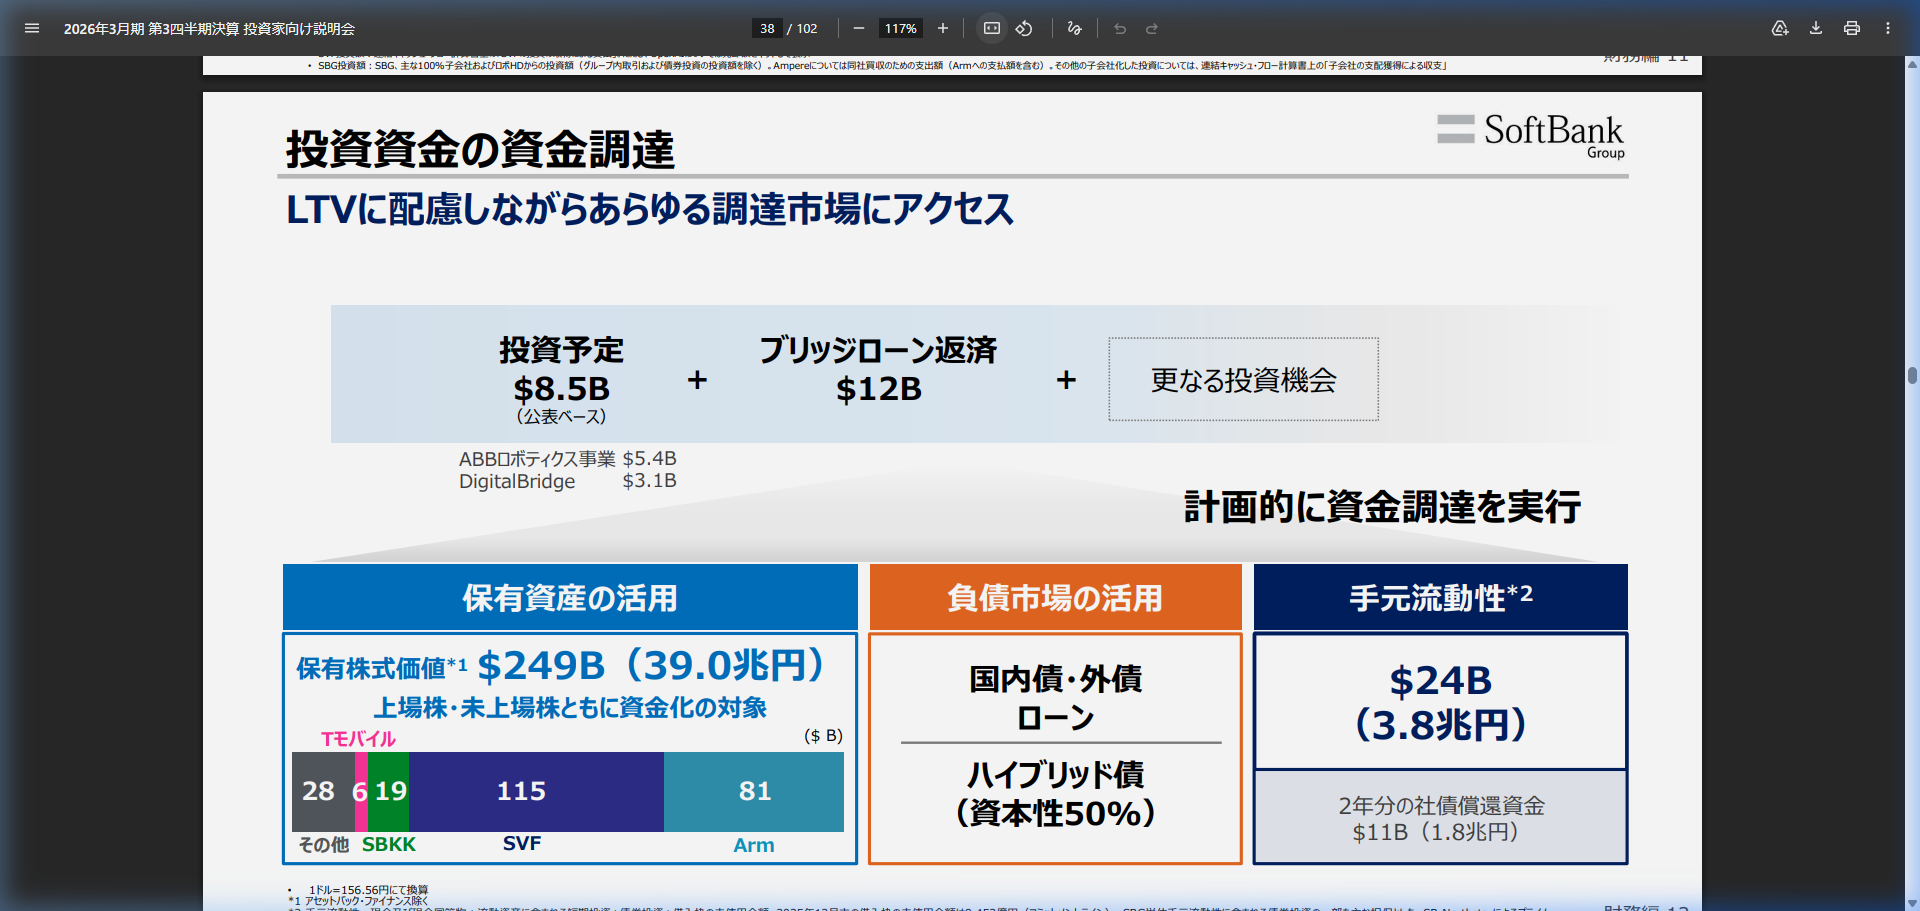Download the PDF document
1920x911 pixels.
1814,28
